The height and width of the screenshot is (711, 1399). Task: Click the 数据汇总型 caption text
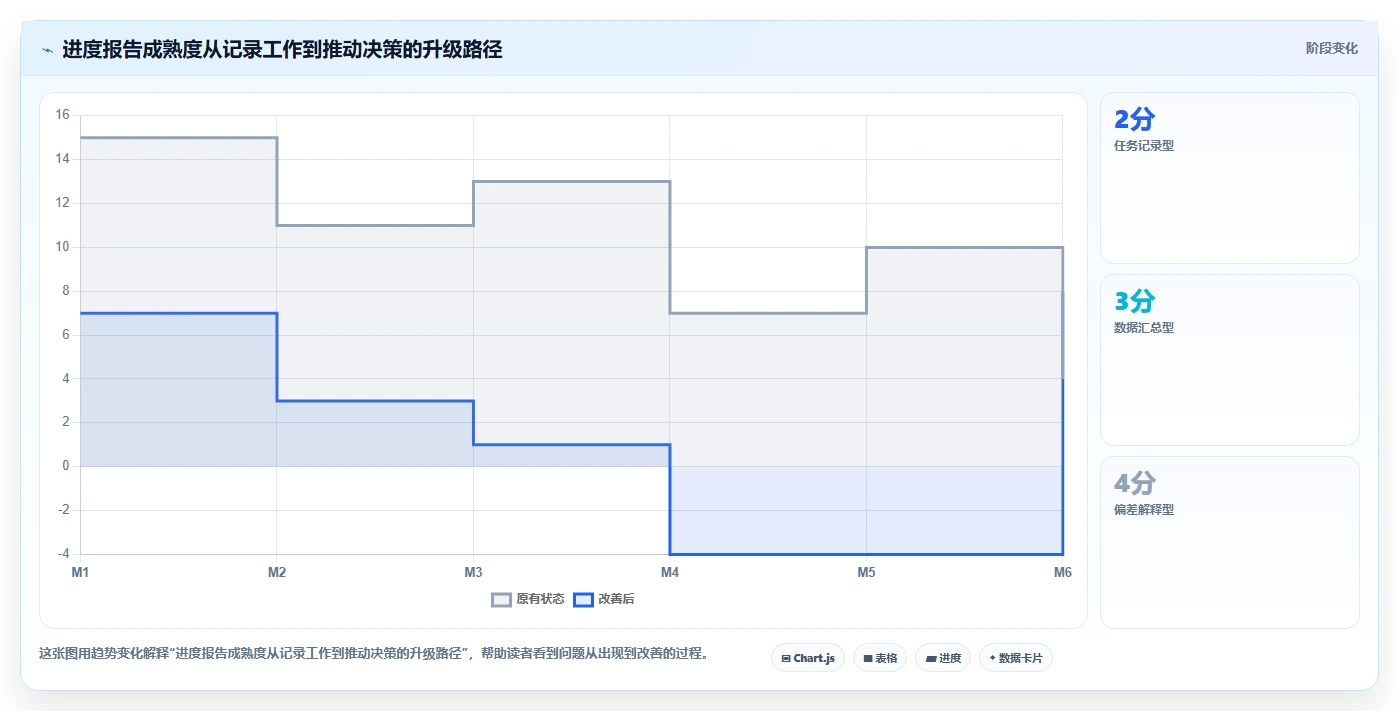click(x=1144, y=328)
